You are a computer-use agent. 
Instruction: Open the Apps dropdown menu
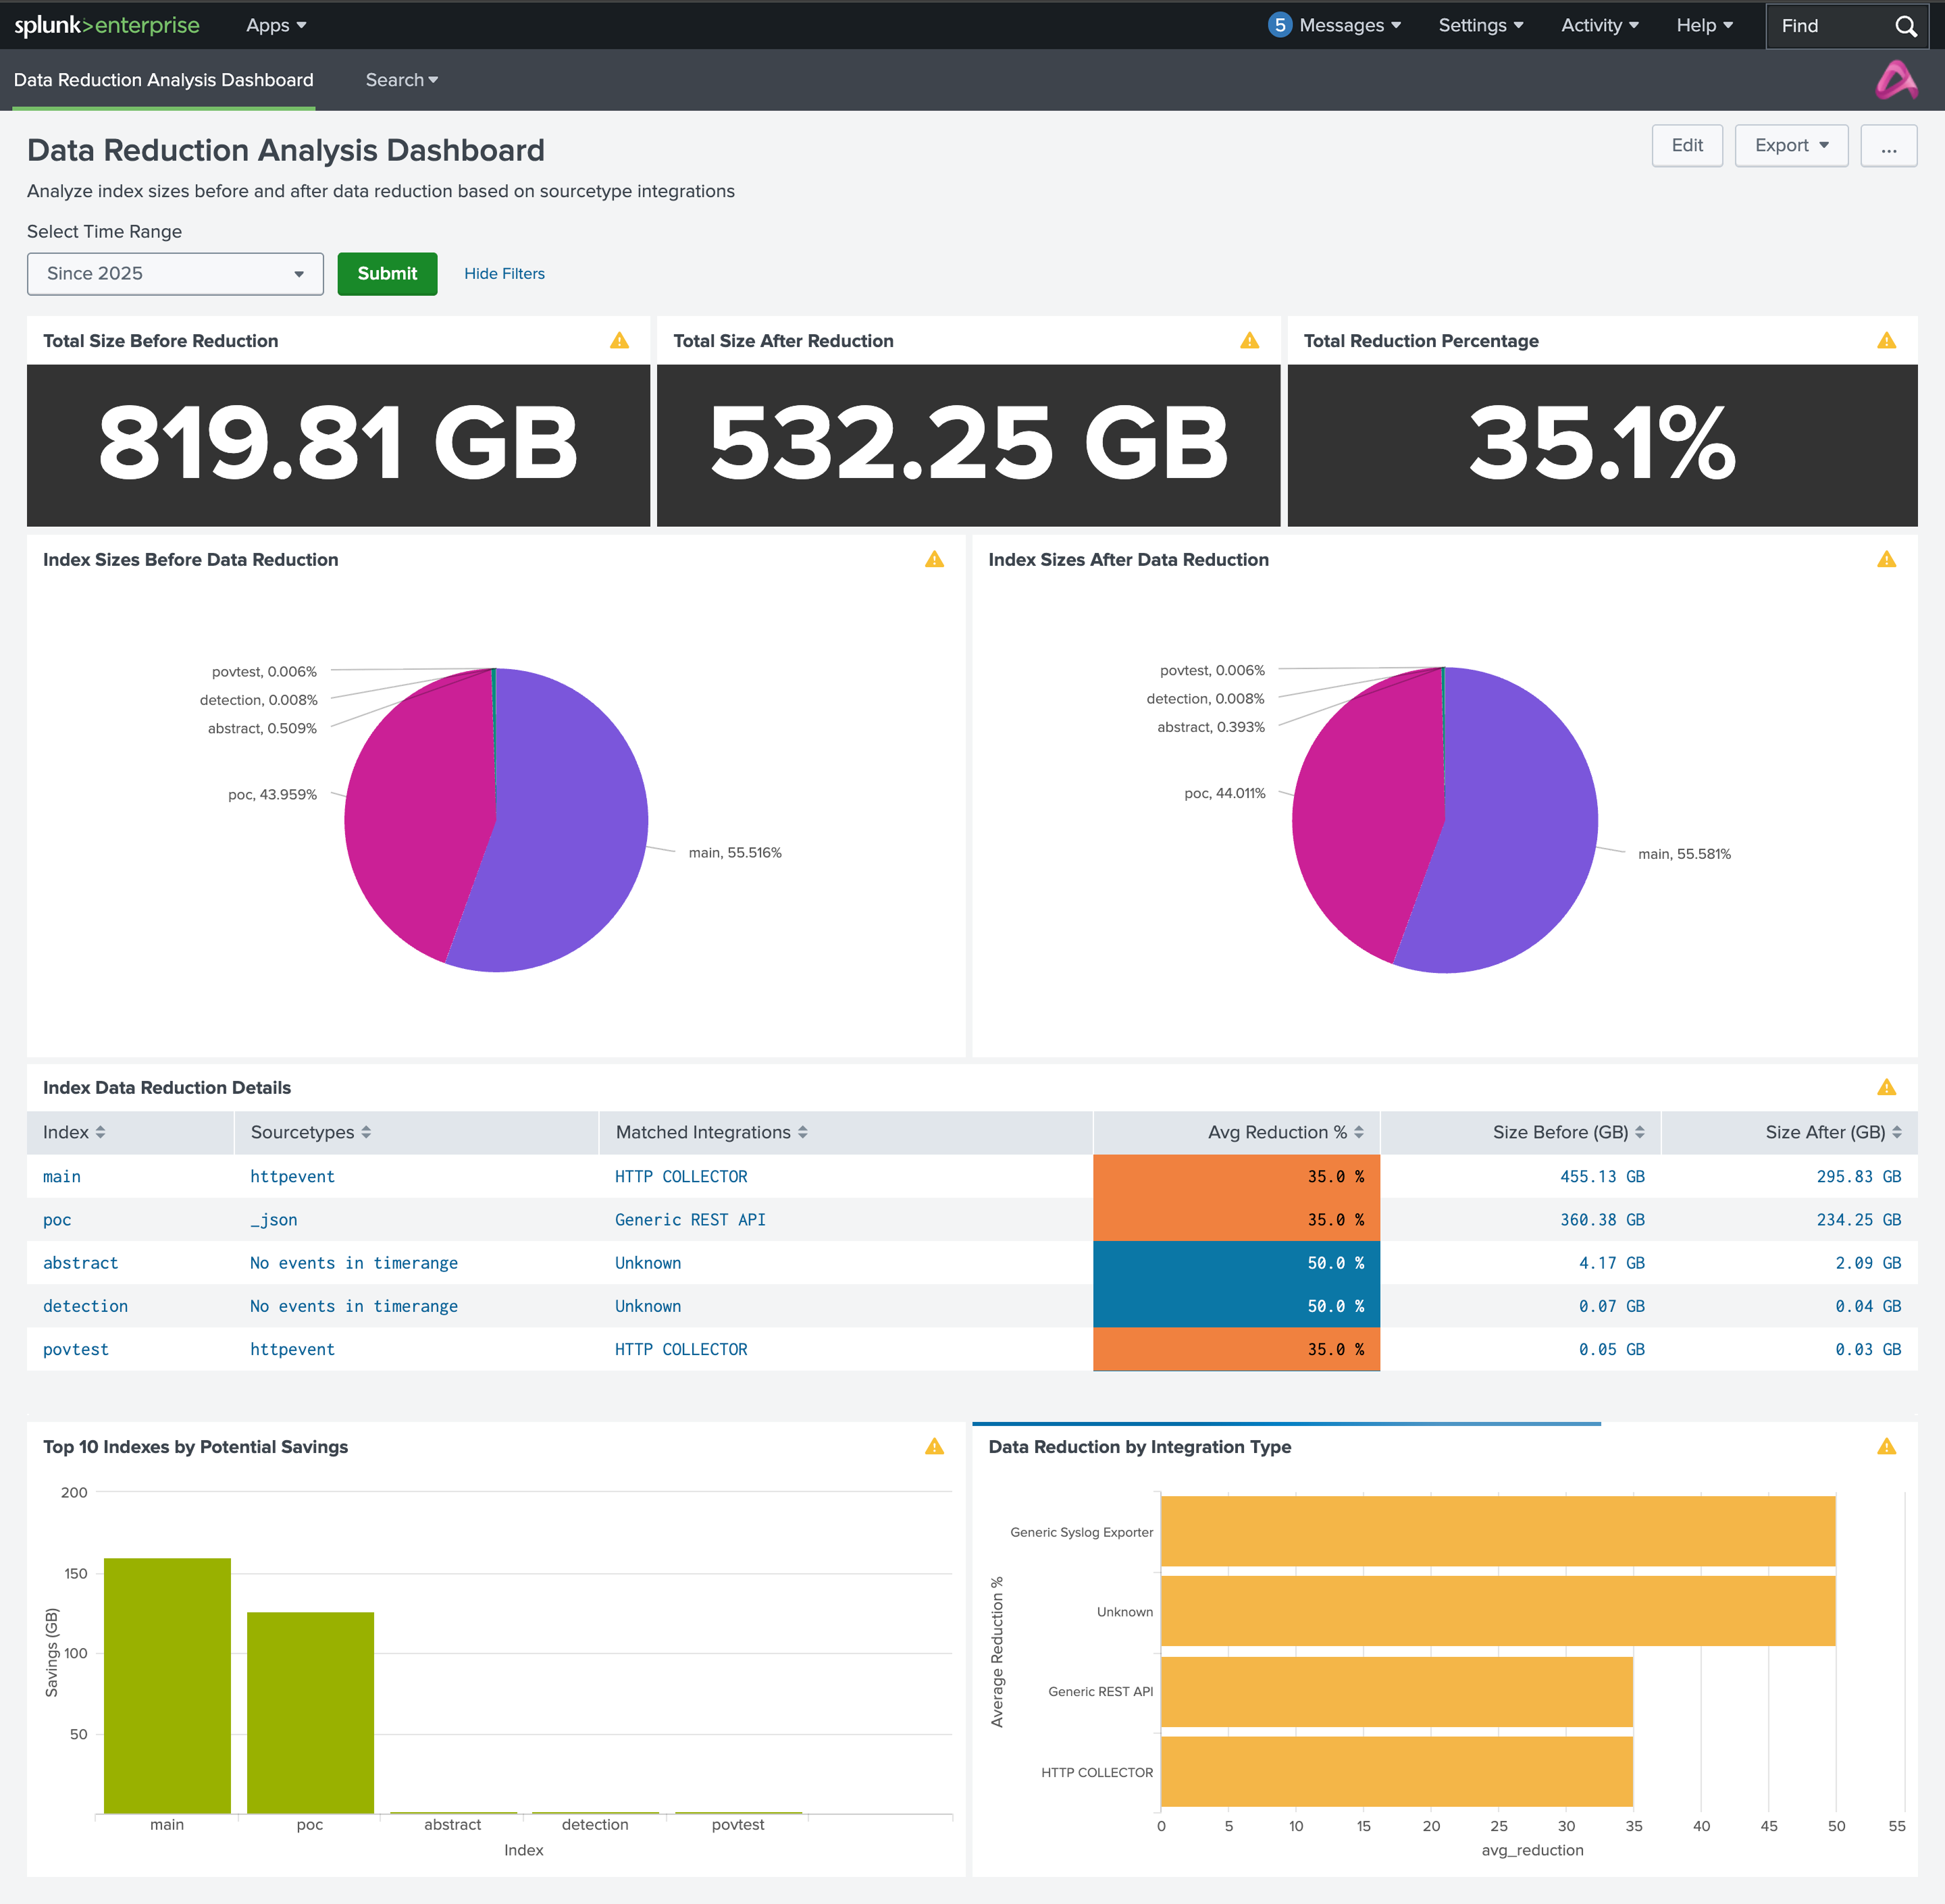click(x=276, y=26)
